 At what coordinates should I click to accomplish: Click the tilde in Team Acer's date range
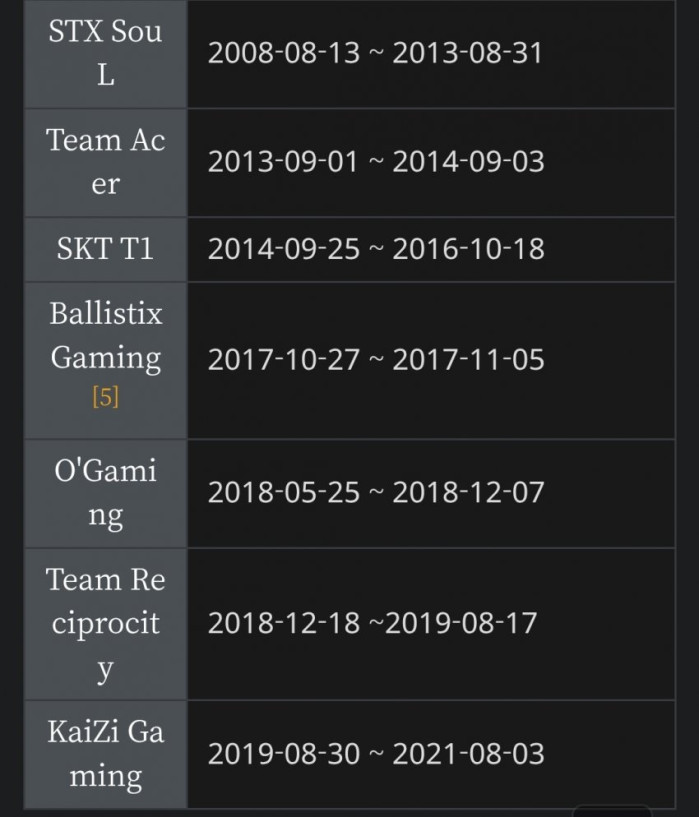[x=376, y=163]
